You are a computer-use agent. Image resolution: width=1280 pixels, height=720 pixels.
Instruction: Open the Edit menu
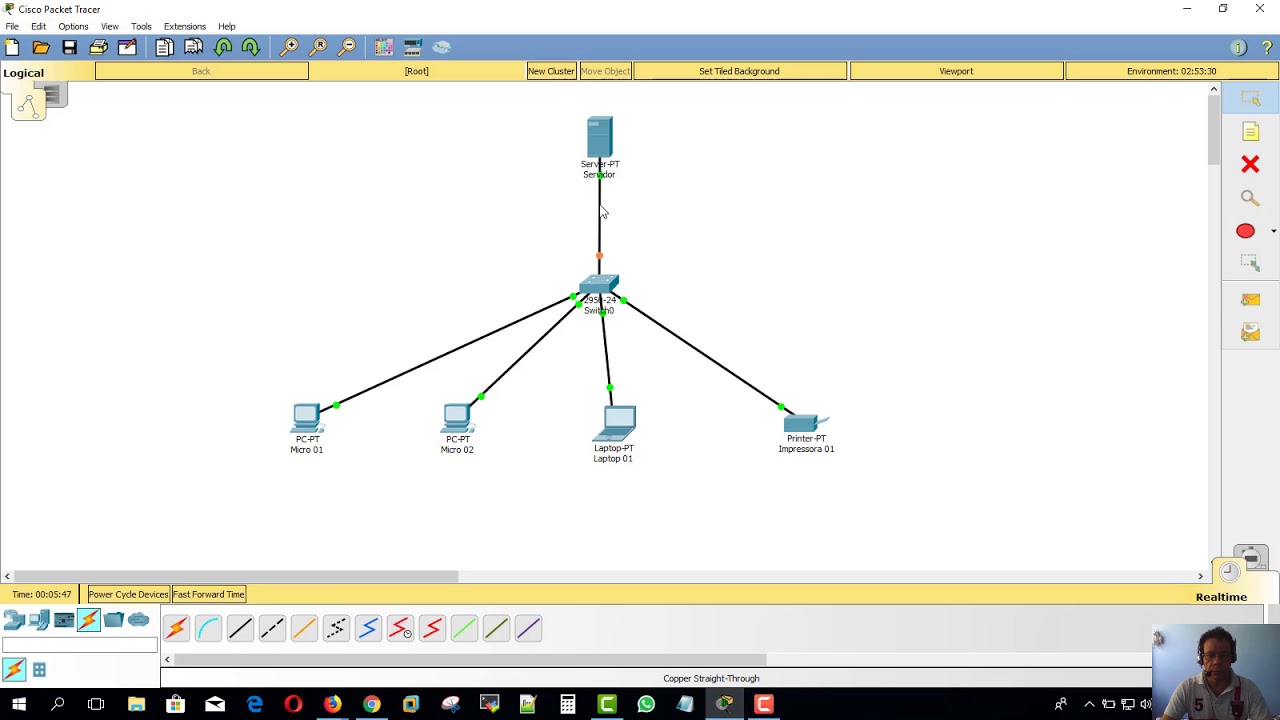click(38, 26)
